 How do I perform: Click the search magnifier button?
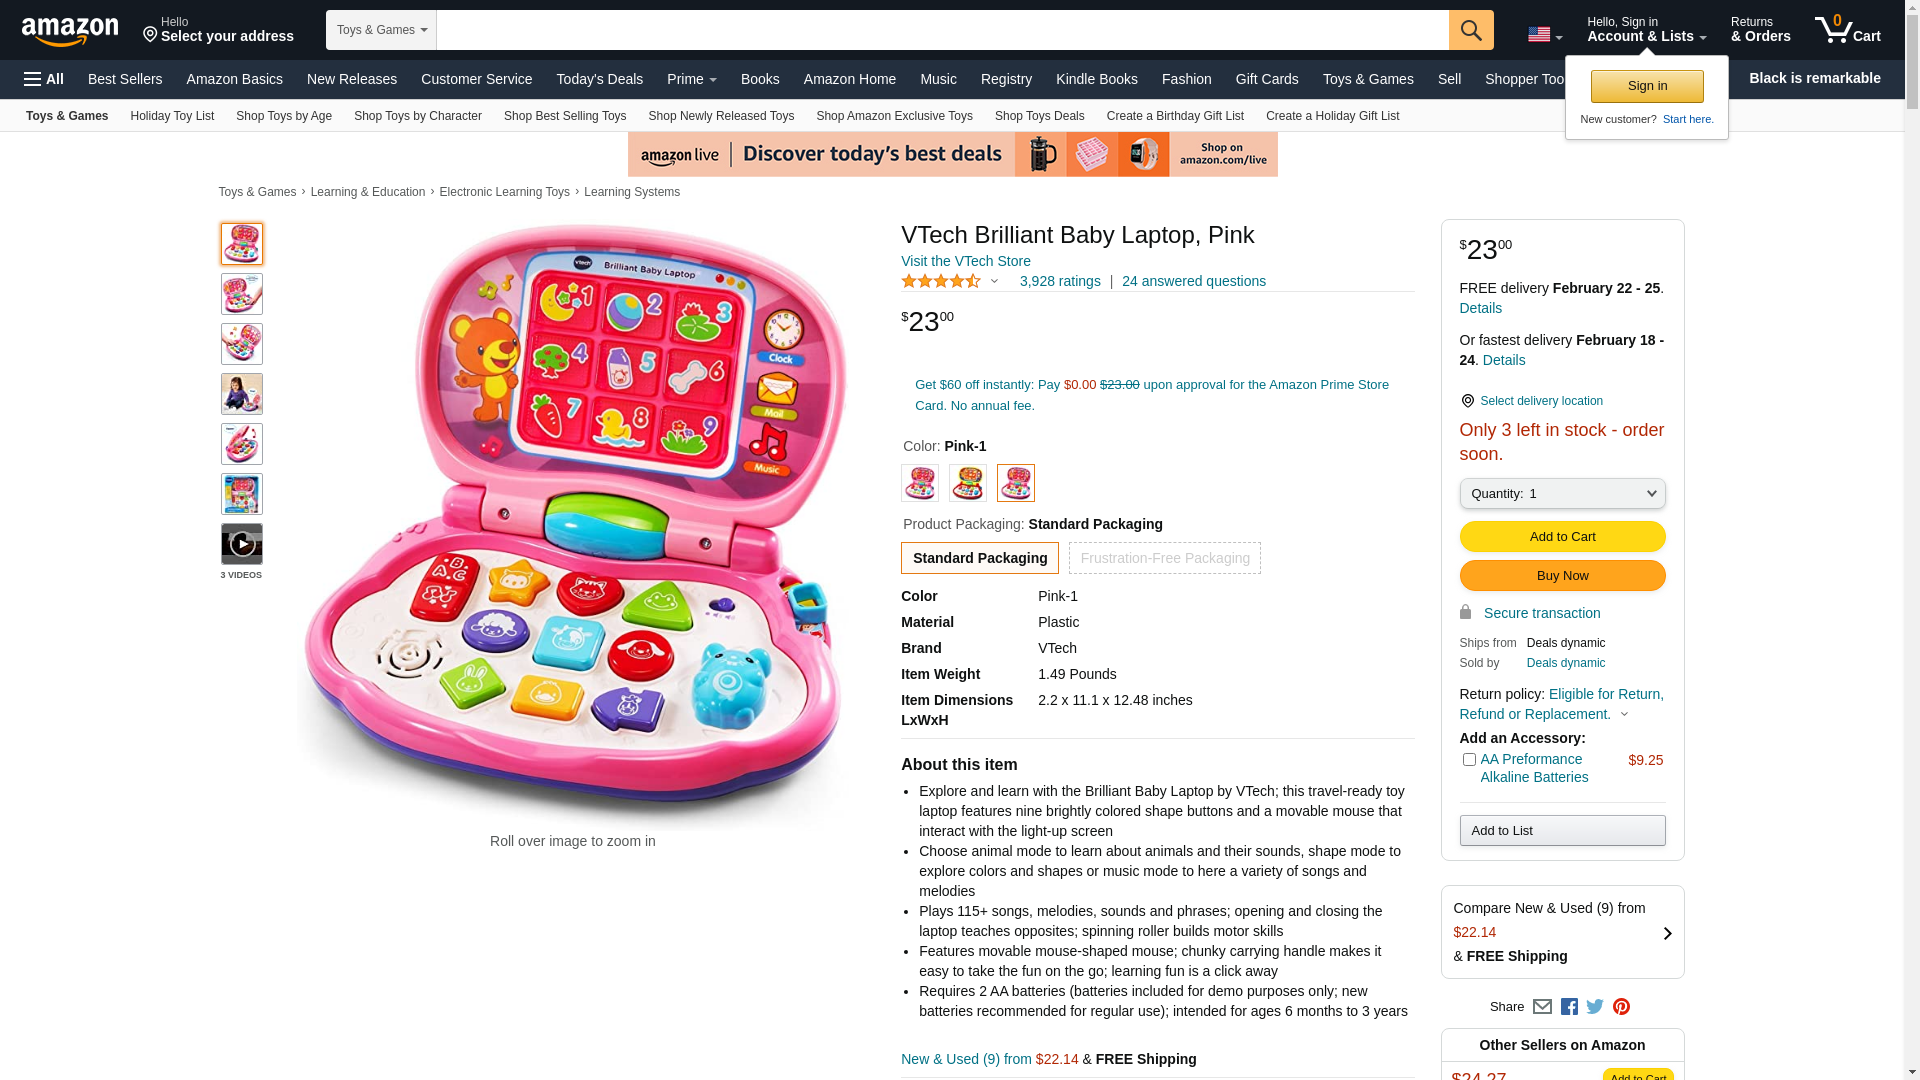pos(1471,30)
